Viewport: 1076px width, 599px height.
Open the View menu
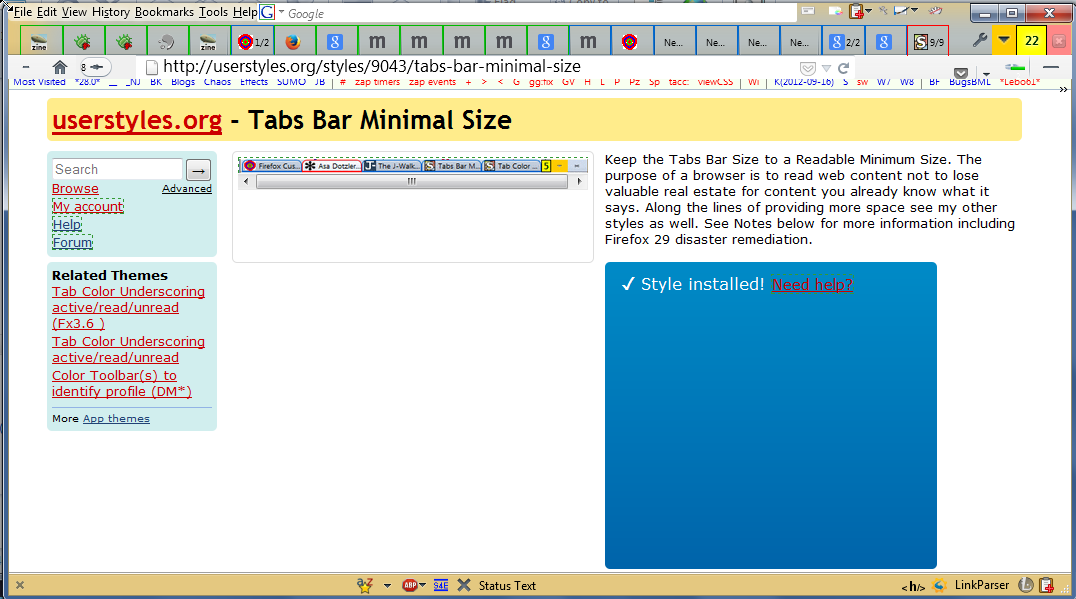point(74,12)
